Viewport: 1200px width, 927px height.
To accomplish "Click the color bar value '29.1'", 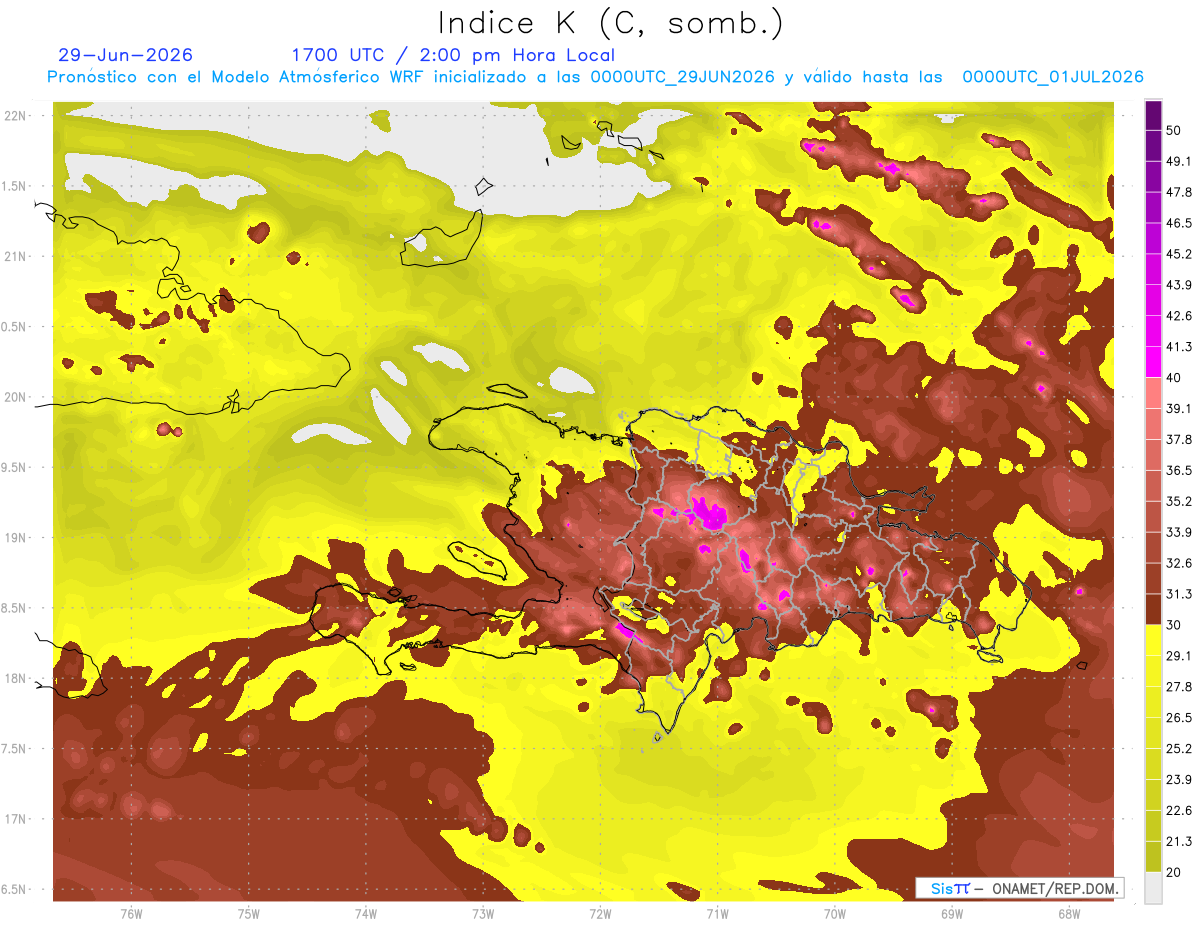I will click(1178, 655).
